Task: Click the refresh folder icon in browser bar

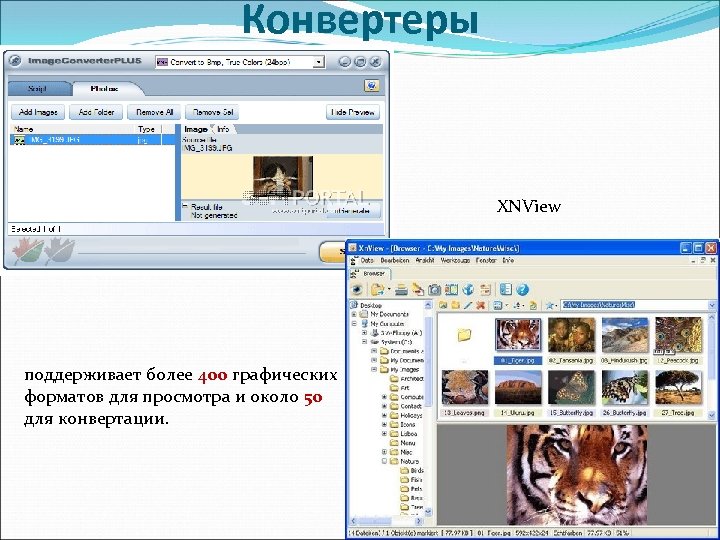Action: pyautogui.click(x=533, y=305)
